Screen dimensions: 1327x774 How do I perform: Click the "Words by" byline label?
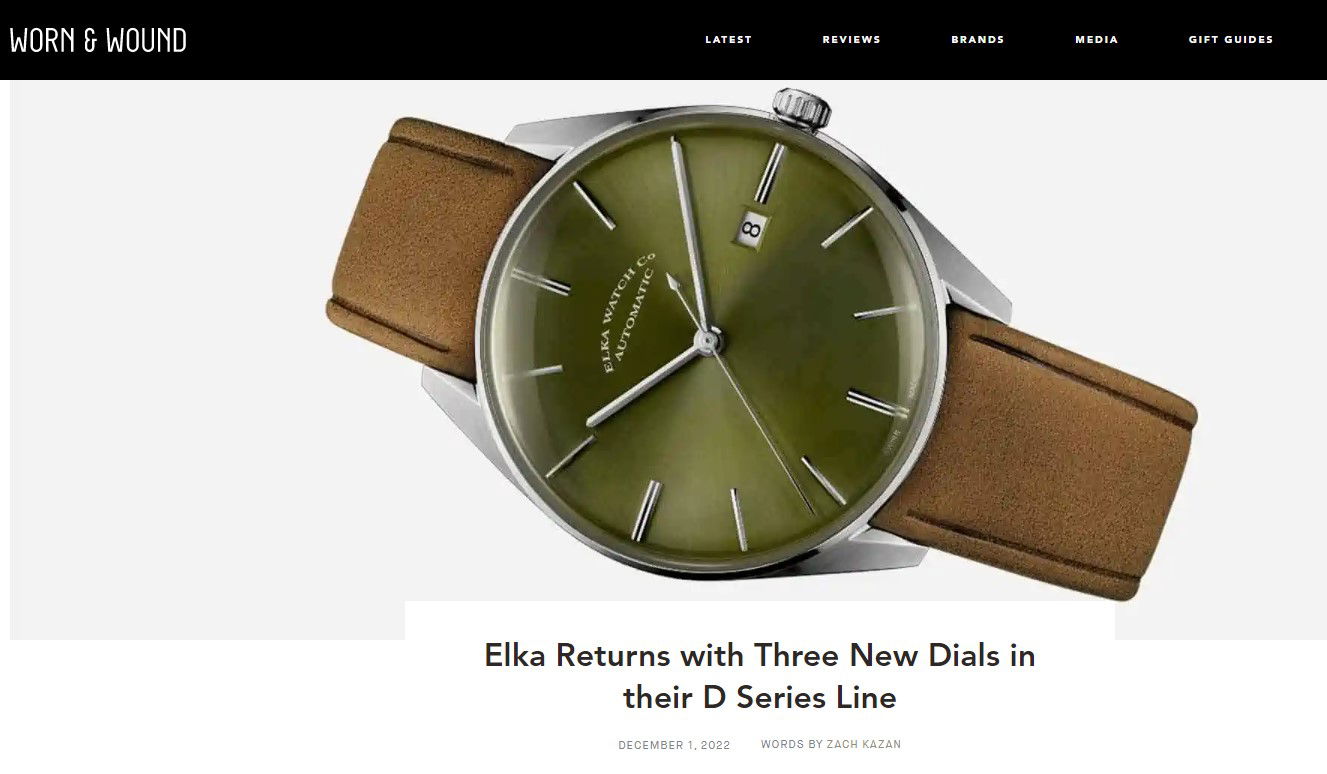(x=791, y=744)
